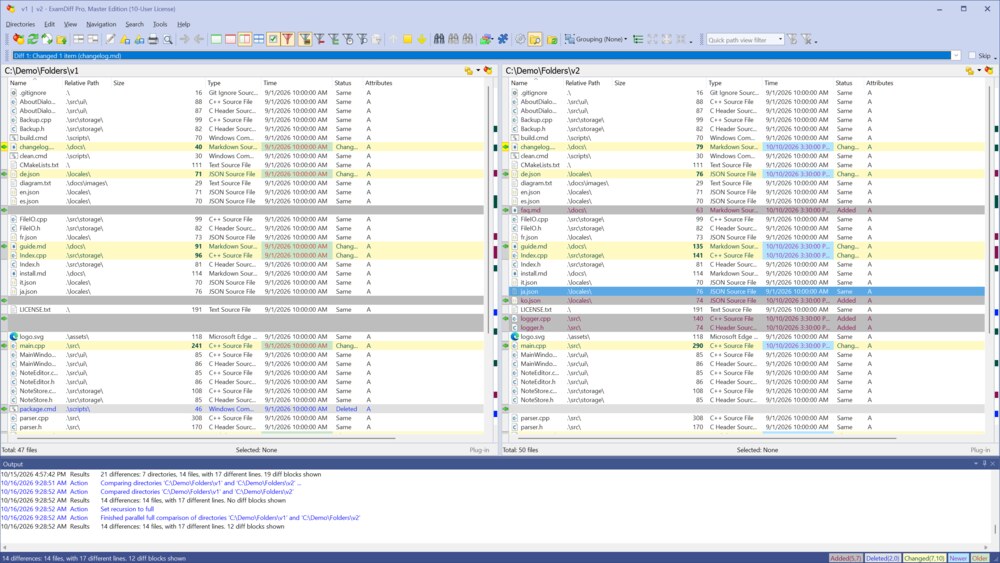
Task: Click the gray left arrow navigation icon
Action: point(199,40)
